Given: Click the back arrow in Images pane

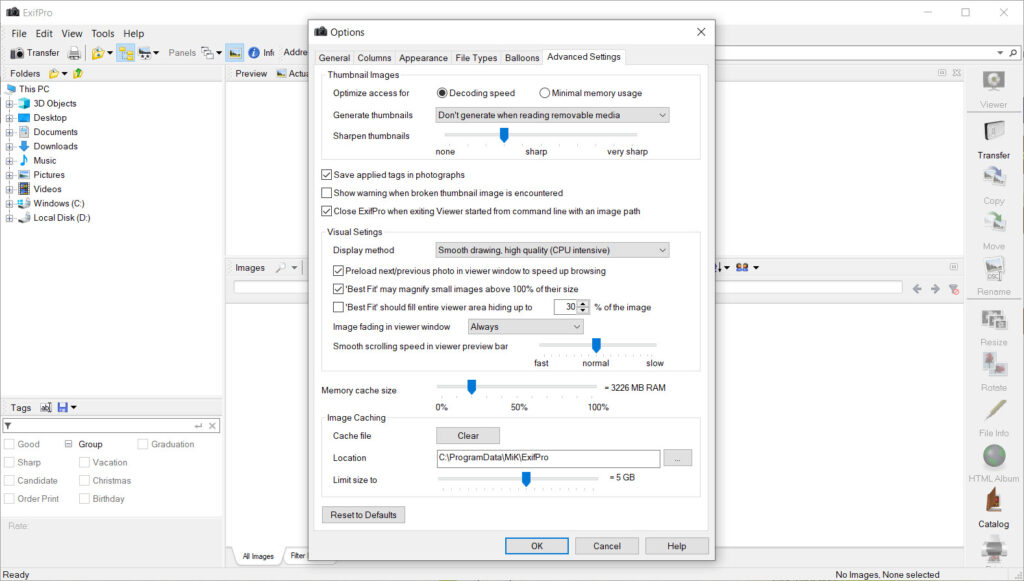Looking at the screenshot, I should tap(917, 289).
